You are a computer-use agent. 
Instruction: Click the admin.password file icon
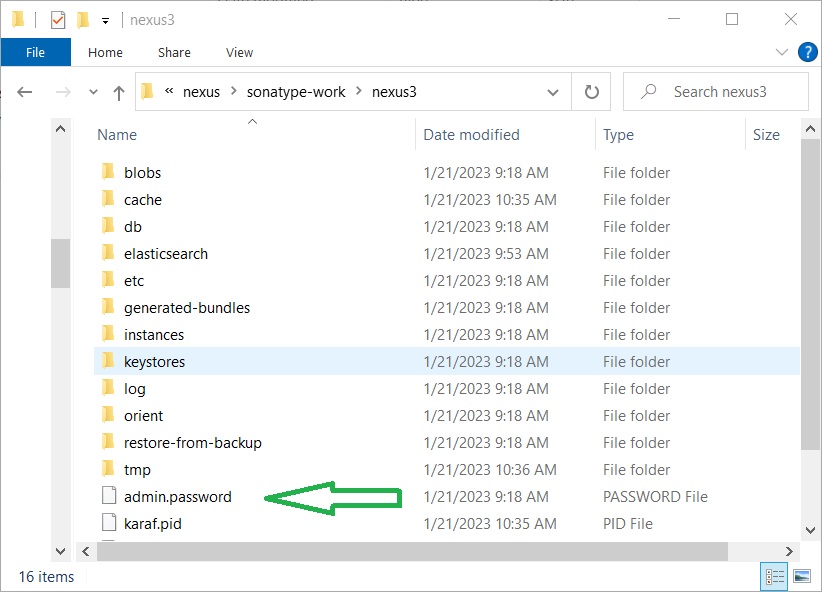(x=109, y=496)
